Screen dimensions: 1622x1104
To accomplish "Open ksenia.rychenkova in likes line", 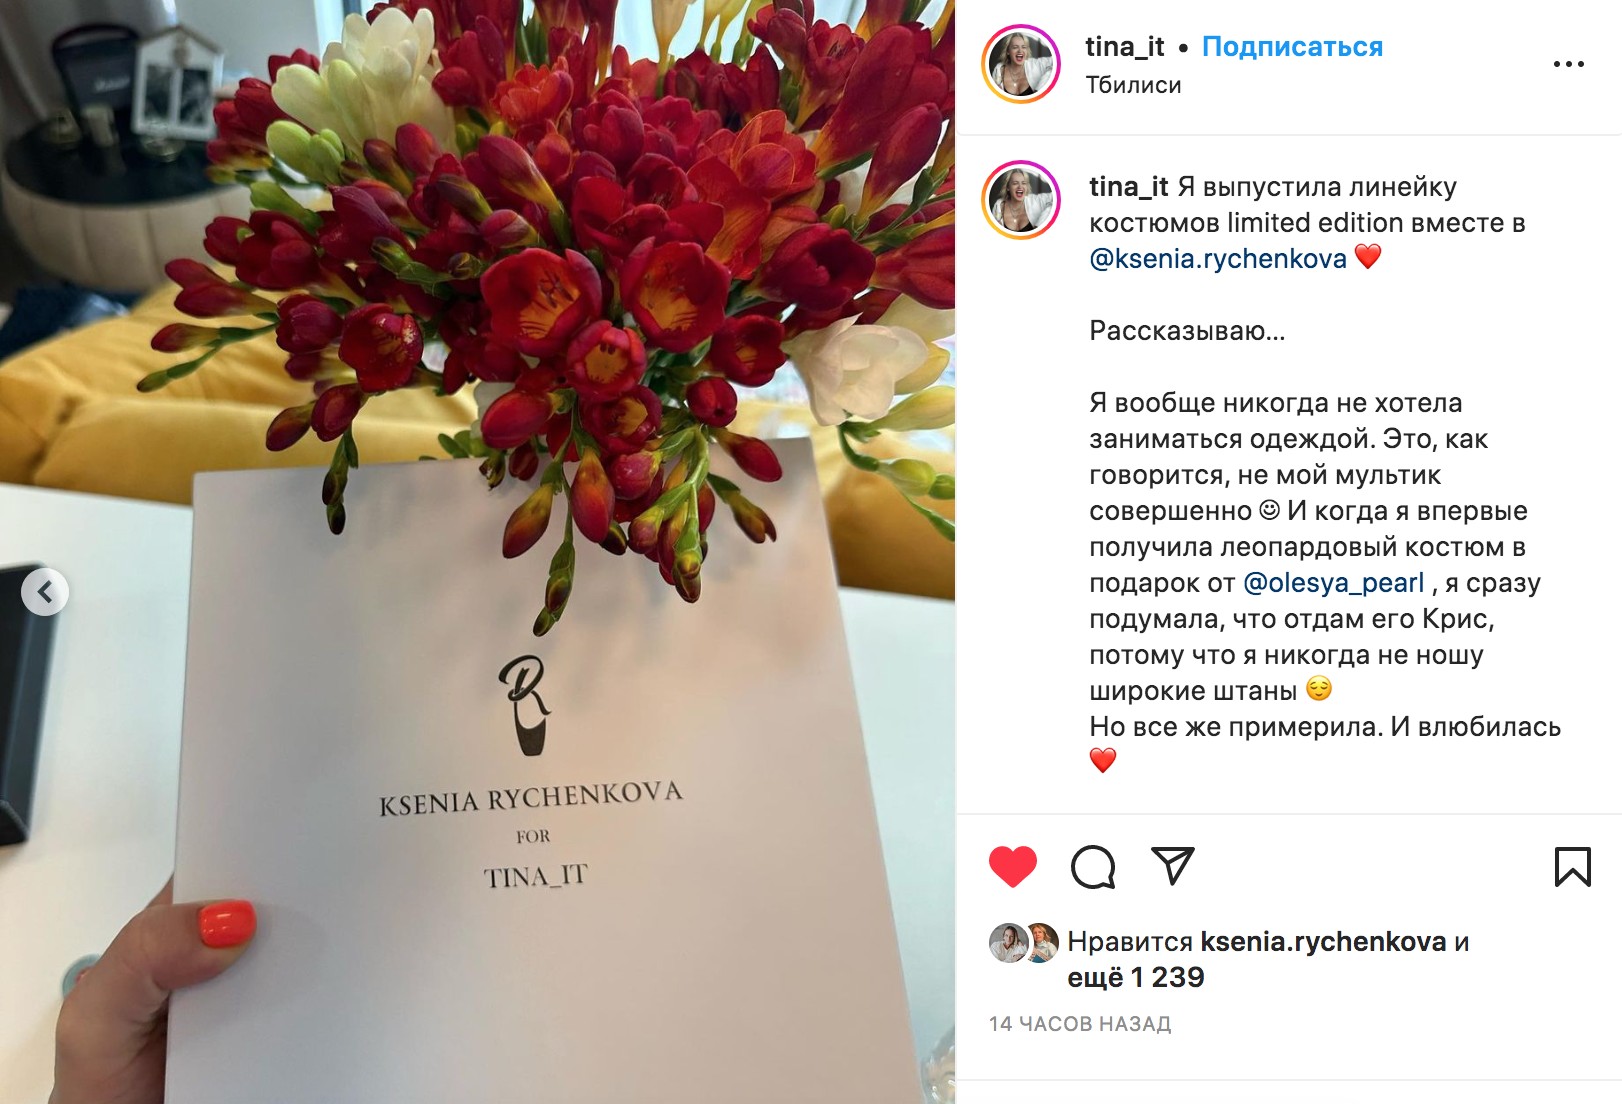I will point(1323,941).
